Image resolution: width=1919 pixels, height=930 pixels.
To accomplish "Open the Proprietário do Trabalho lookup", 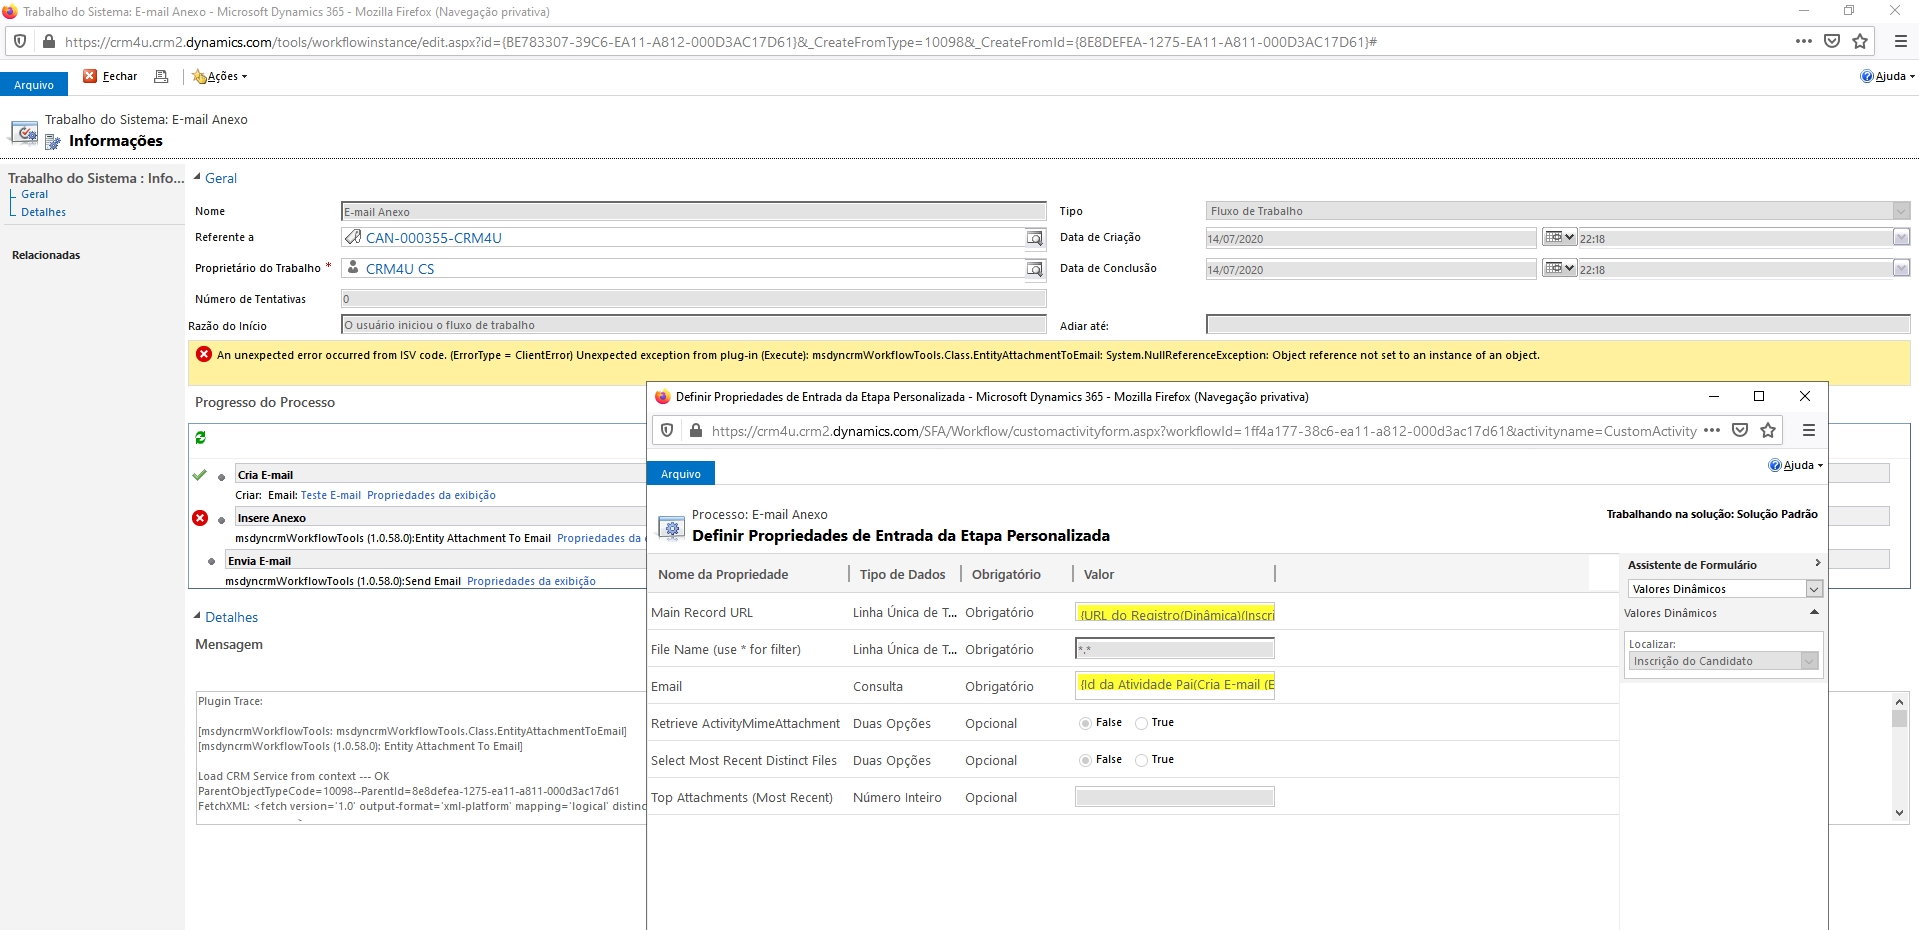I will tap(1035, 268).
